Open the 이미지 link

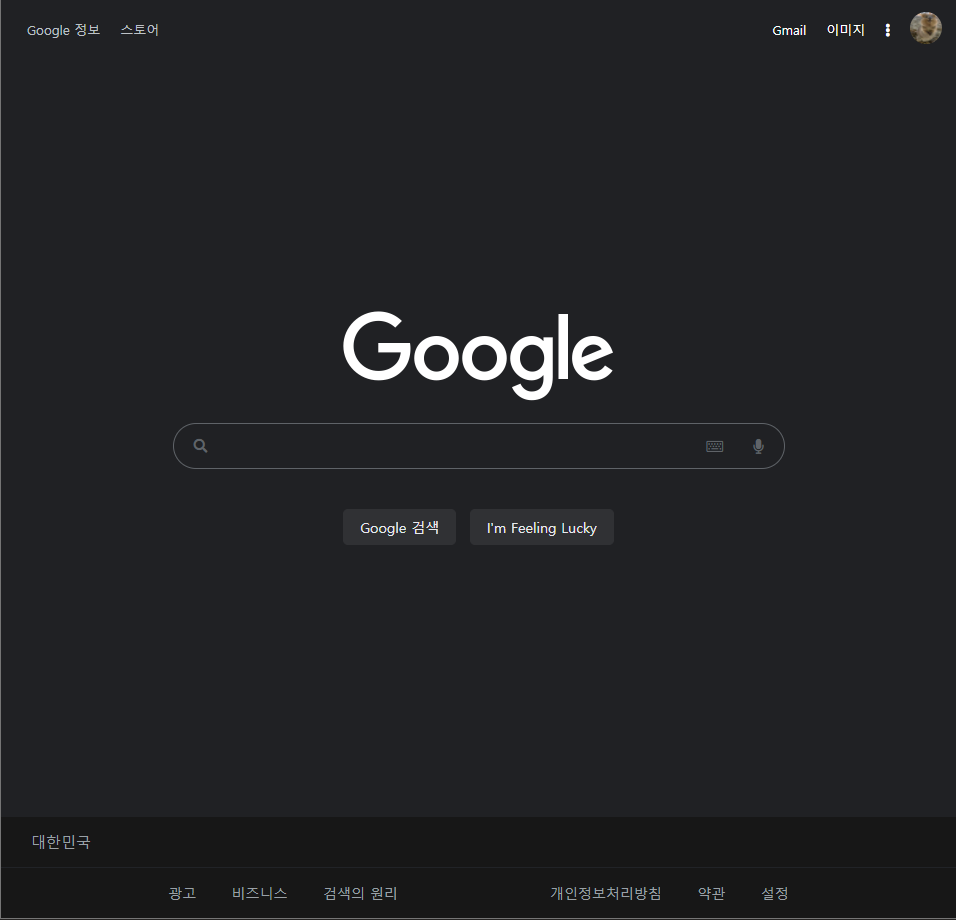click(846, 30)
